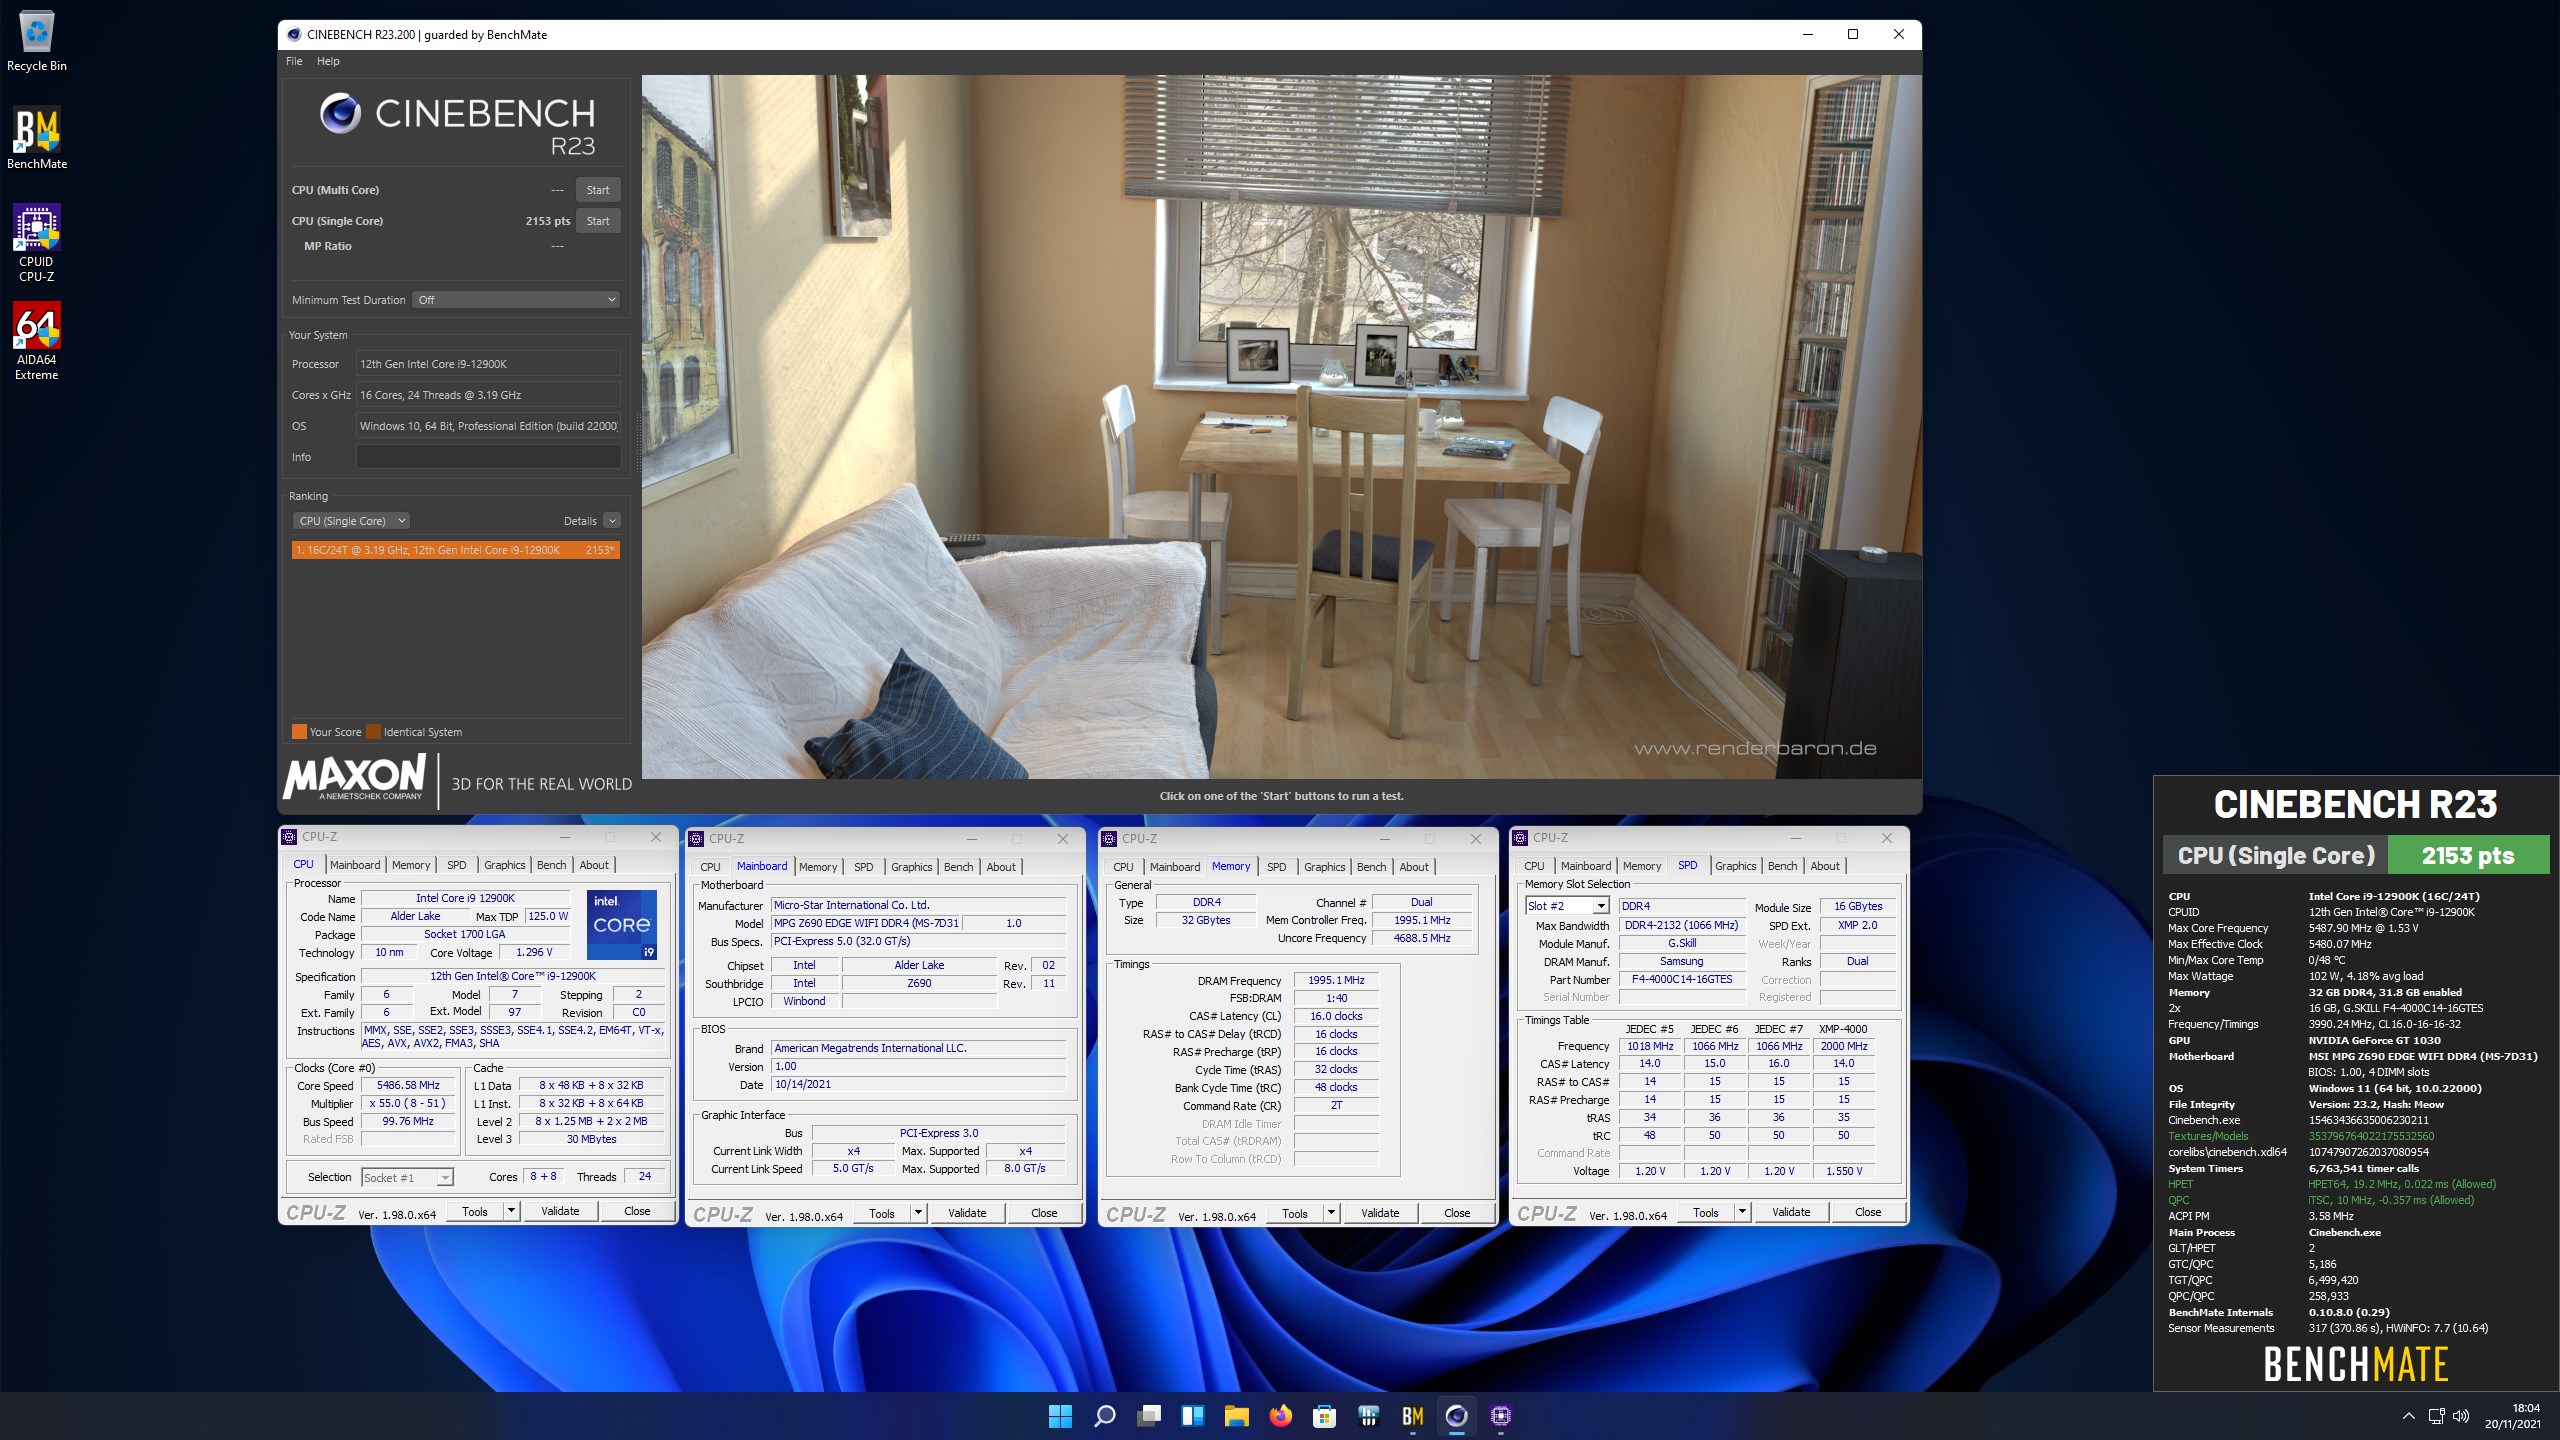Open Microsoft Store from the taskbar
This screenshot has height=1440, width=2560.
[1325, 1416]
